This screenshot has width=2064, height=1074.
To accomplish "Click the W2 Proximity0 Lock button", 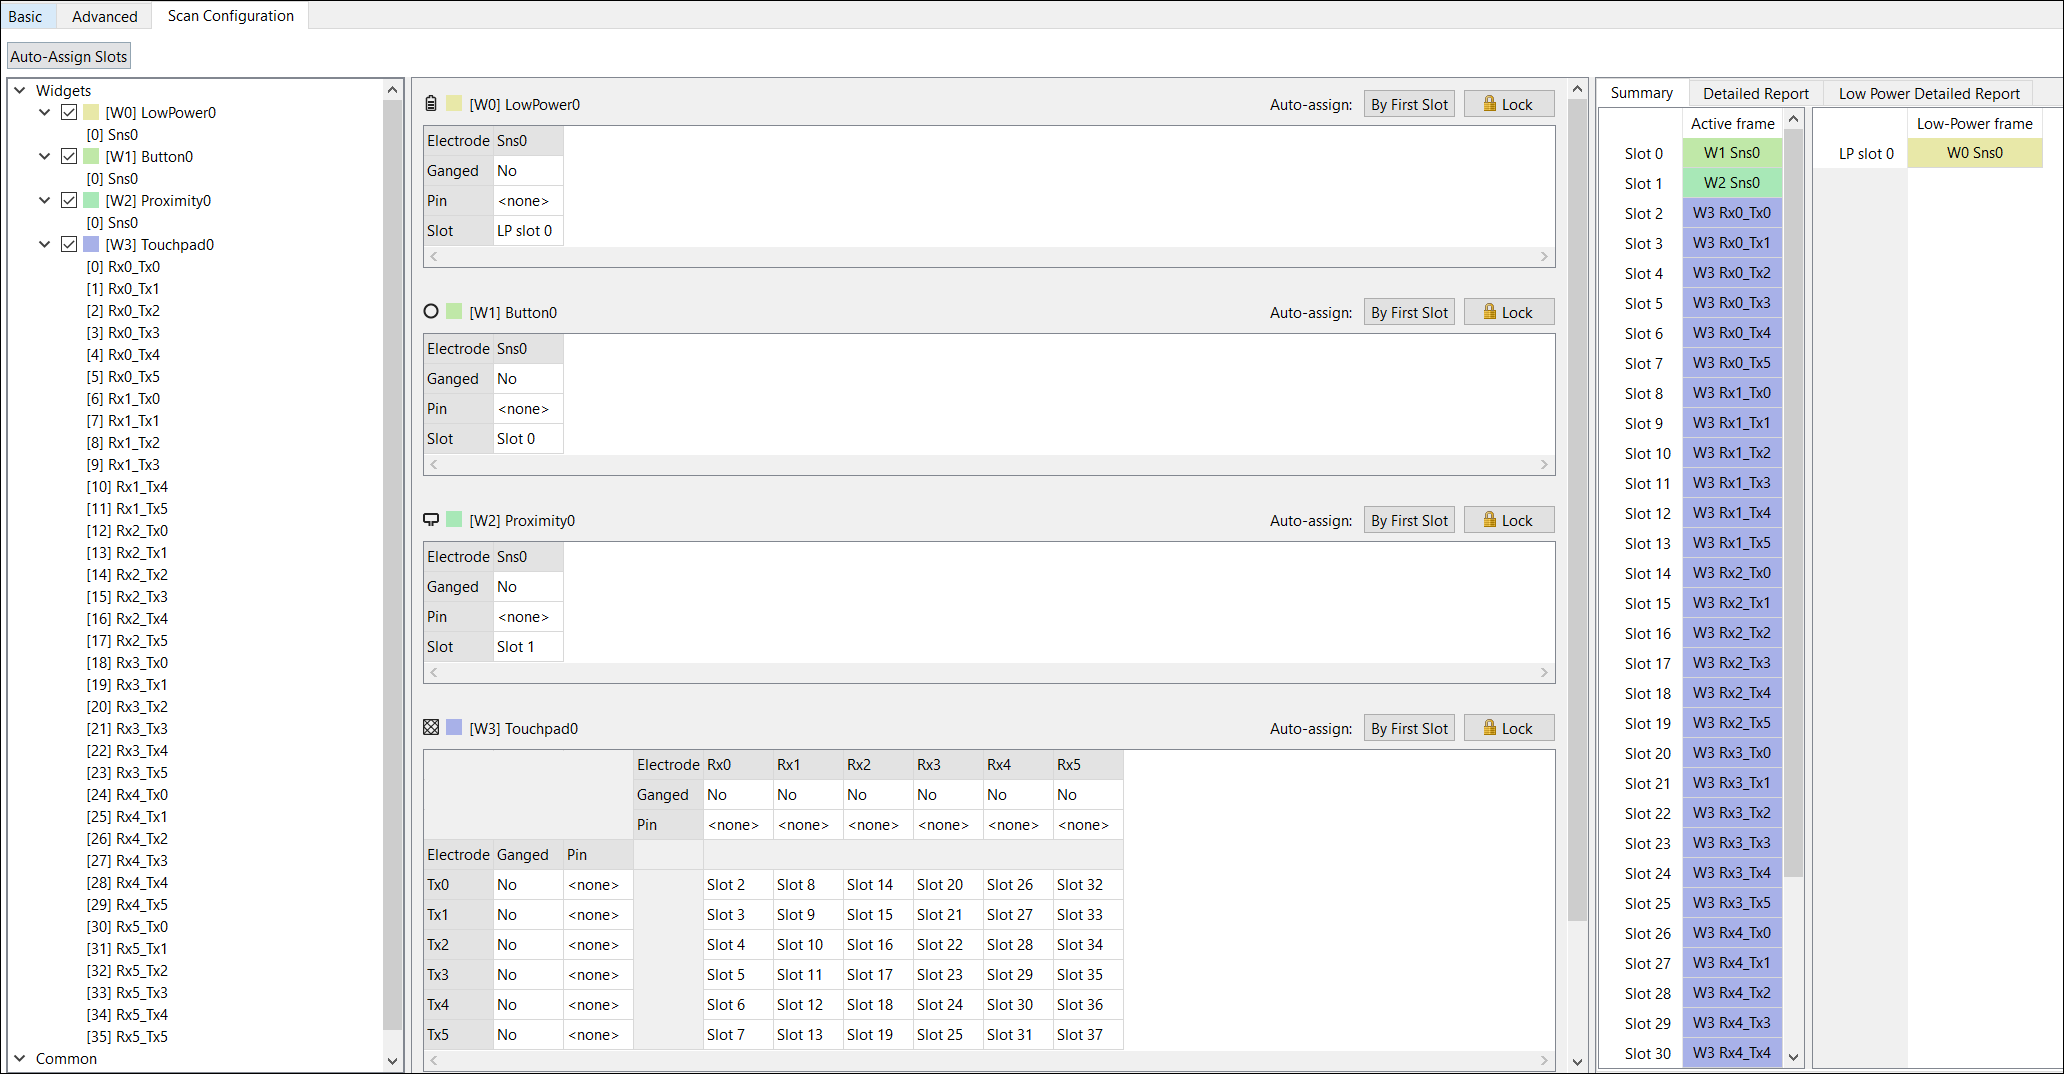I will (1509, 520).
